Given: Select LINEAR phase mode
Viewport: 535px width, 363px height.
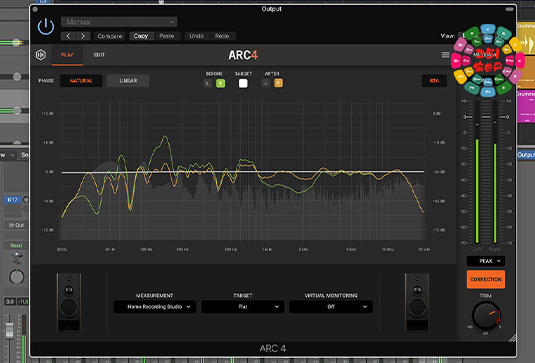Looking at the screenshot, I should [128, 81].
